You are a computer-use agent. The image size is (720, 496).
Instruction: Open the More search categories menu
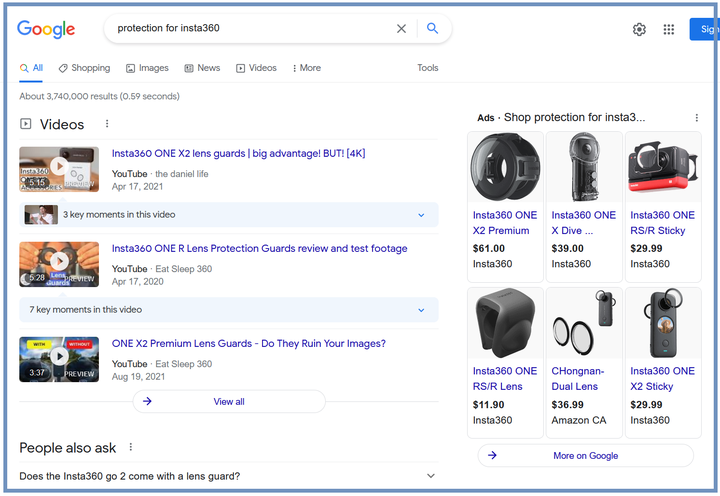pos(307,68)
